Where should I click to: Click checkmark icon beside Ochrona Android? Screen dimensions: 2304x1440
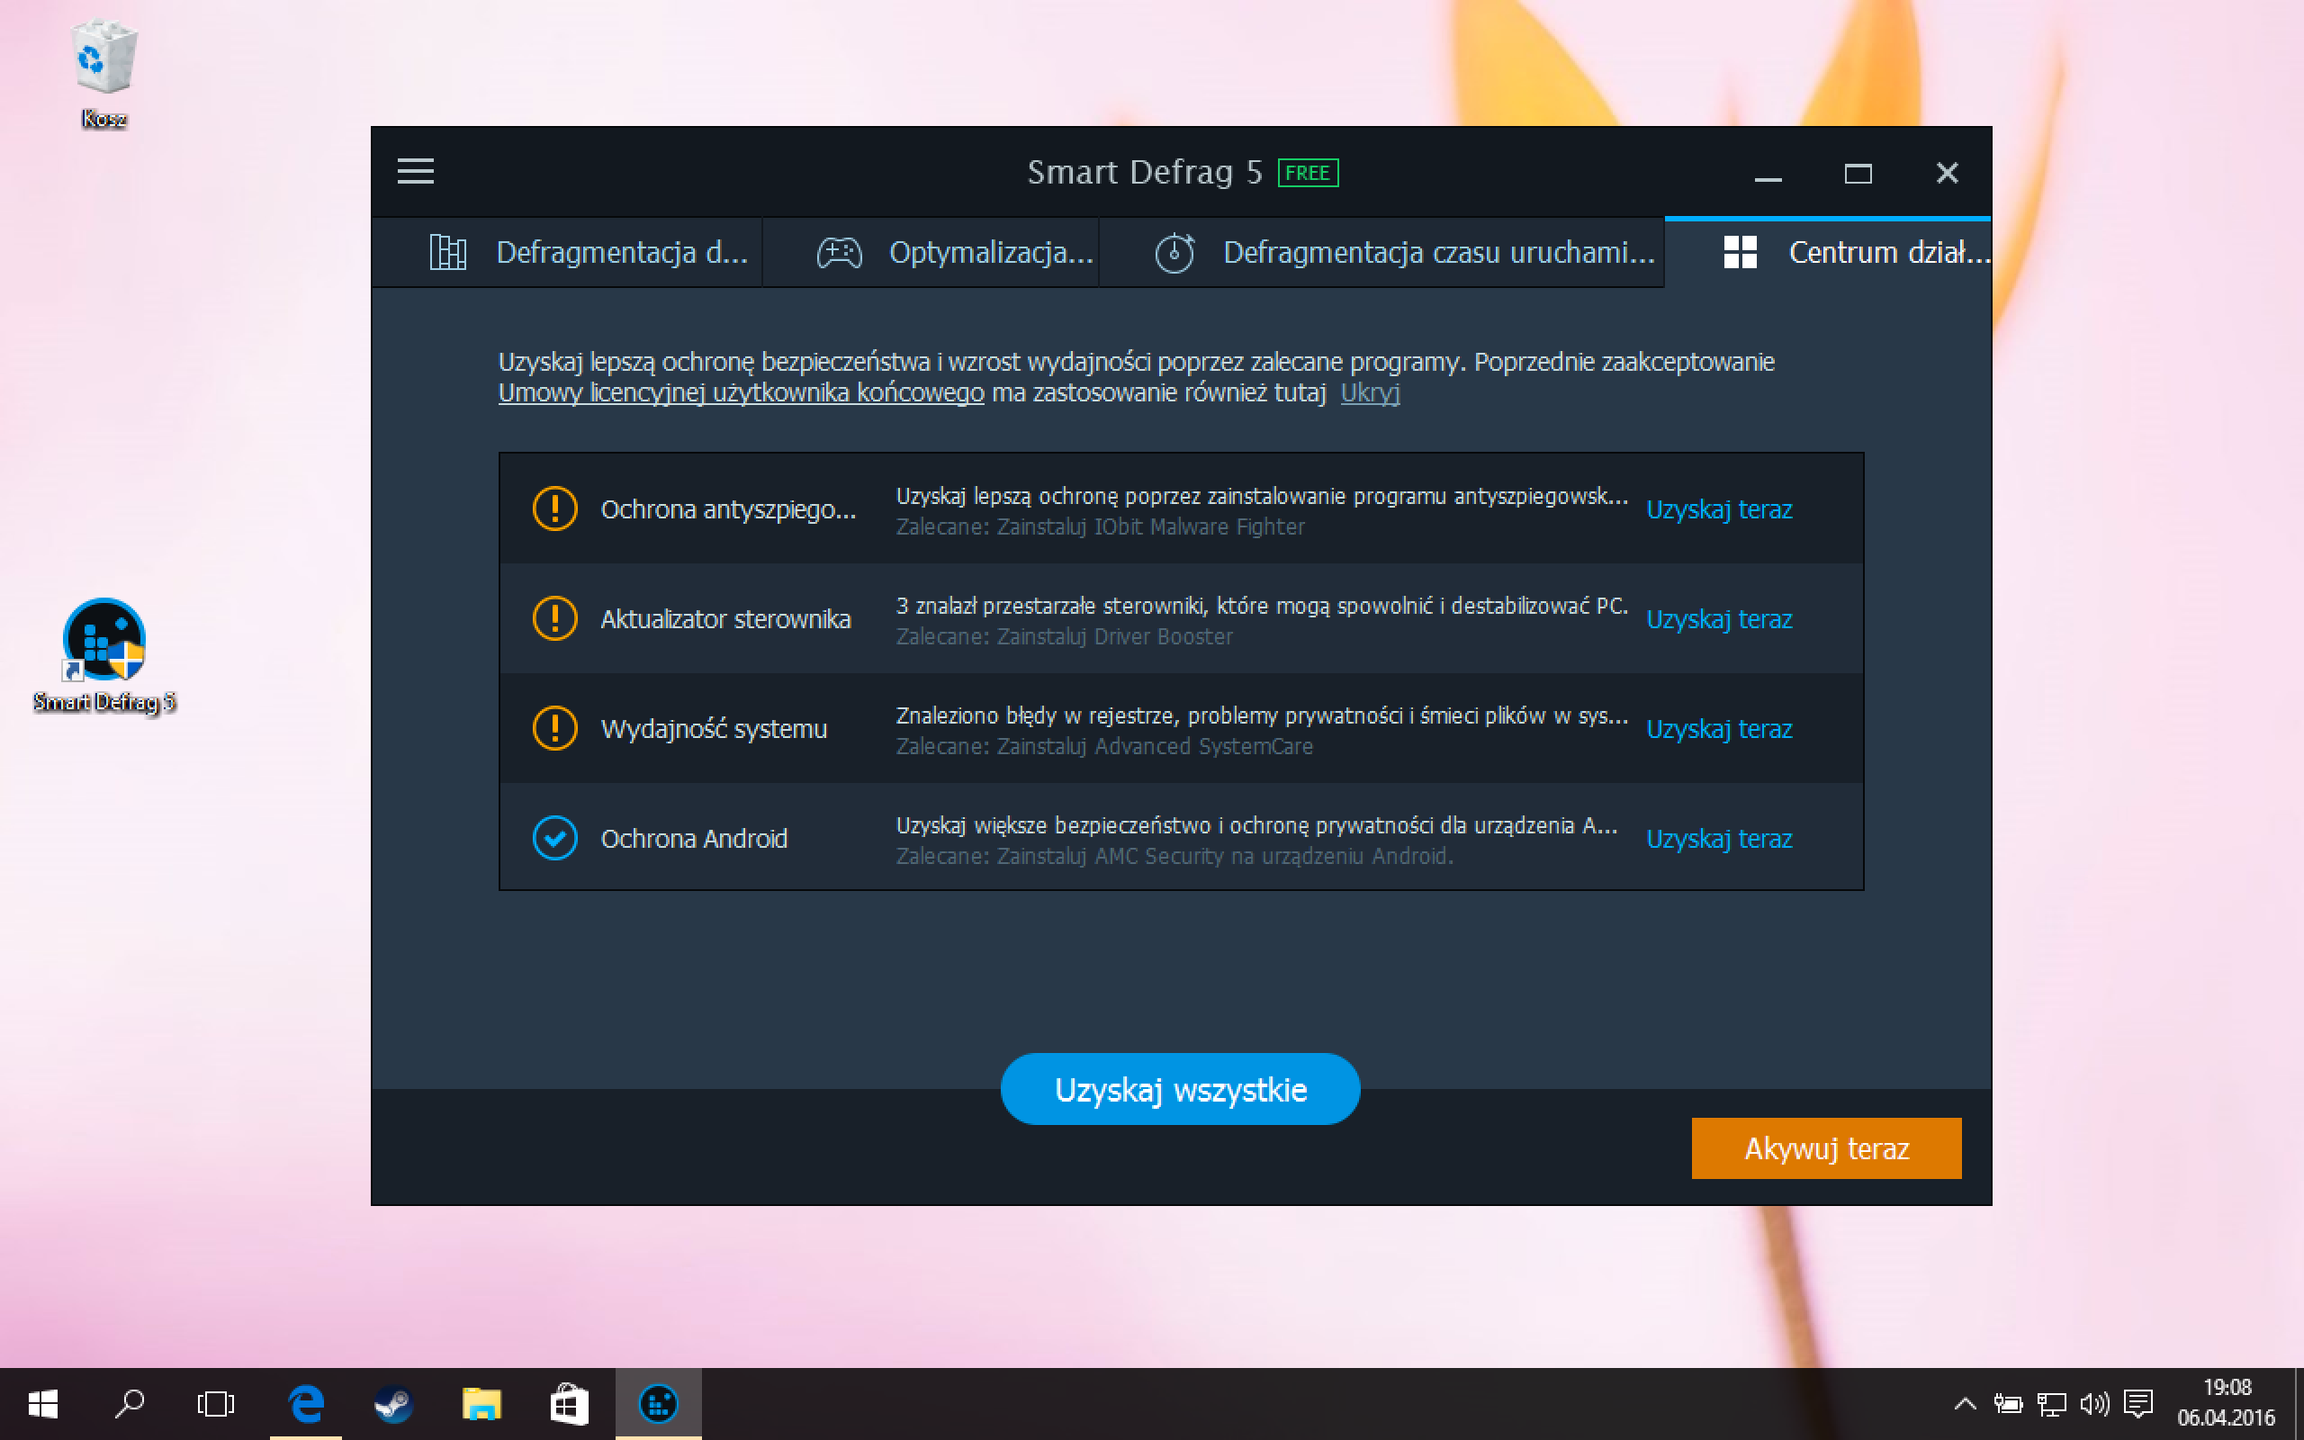[x=555, y=838]
